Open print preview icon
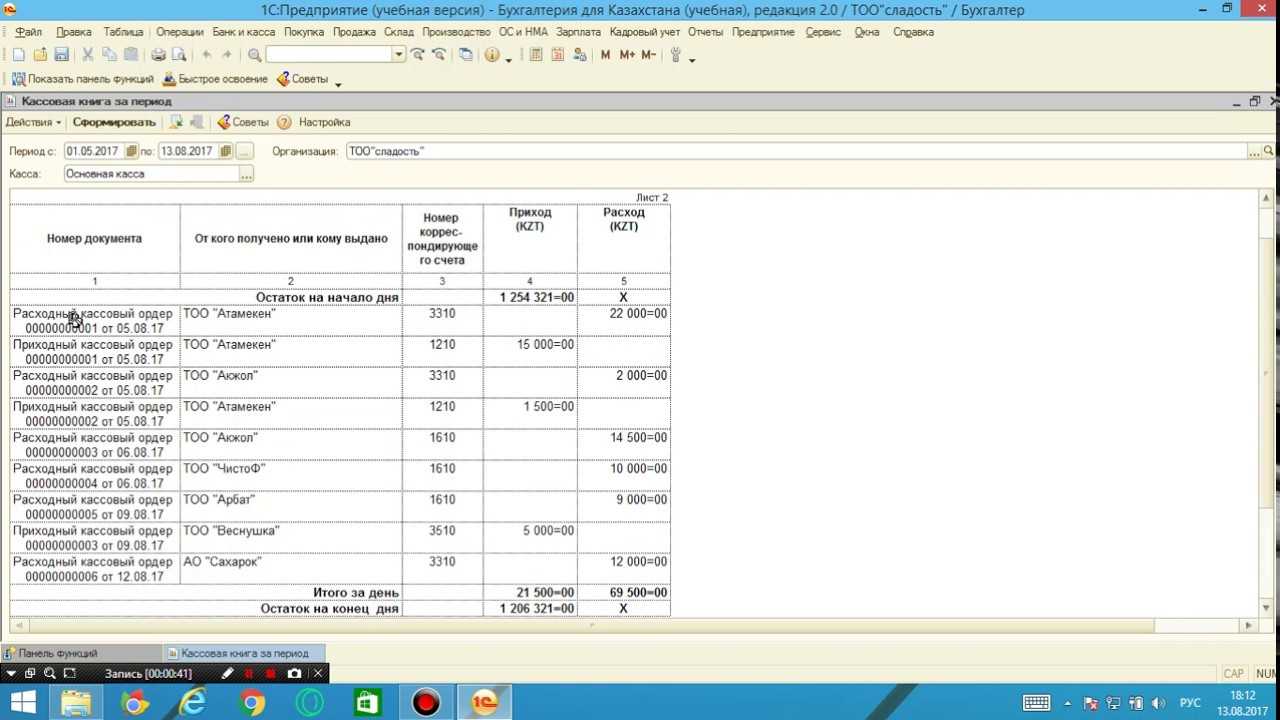Viewport: 1280px width, 720px height. click(179, 55)
